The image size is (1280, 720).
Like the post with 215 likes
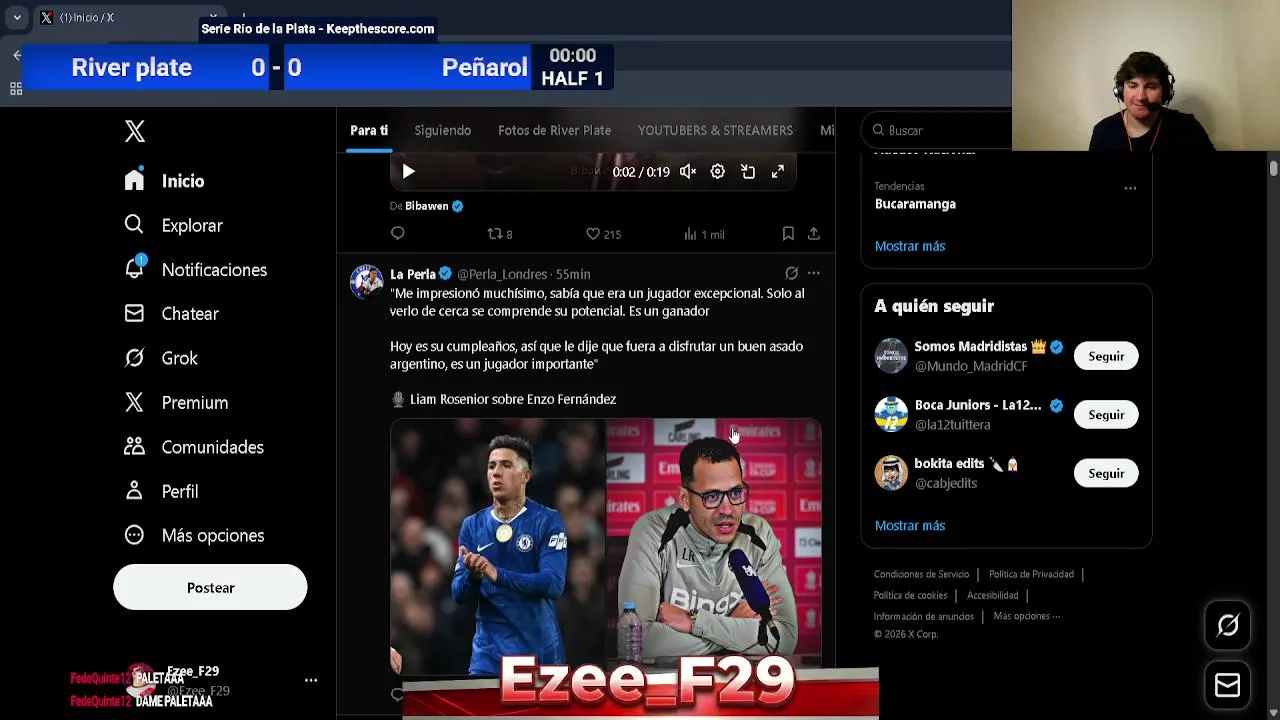point(603,234)
